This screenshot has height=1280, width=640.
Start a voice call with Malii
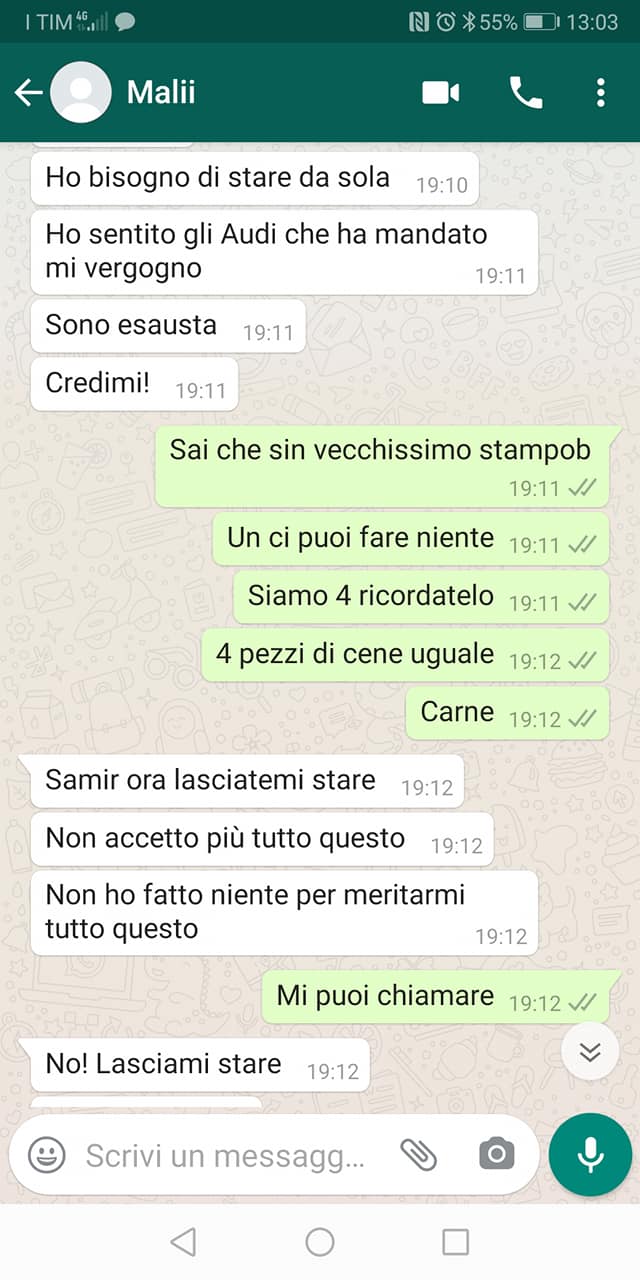(526, 93)
